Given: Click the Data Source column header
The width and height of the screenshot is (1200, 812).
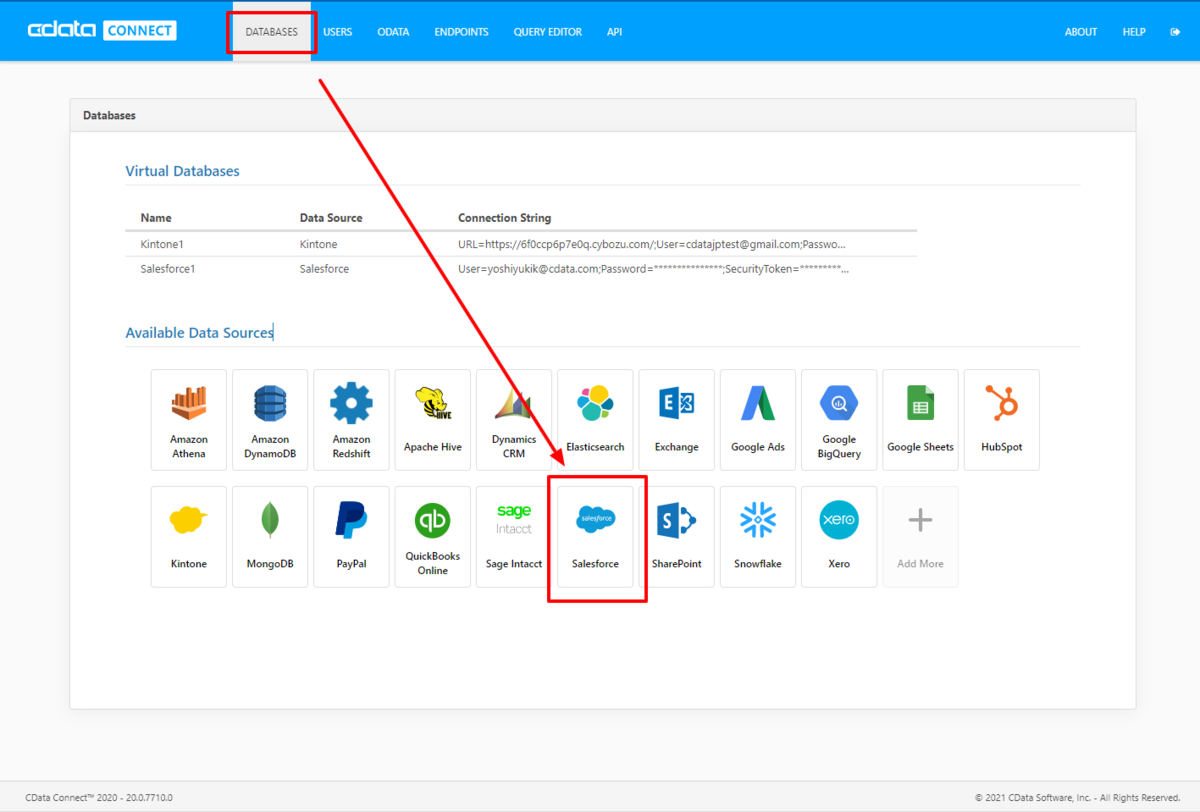Looking at the screenshot, I should click(x=331, y=218).
